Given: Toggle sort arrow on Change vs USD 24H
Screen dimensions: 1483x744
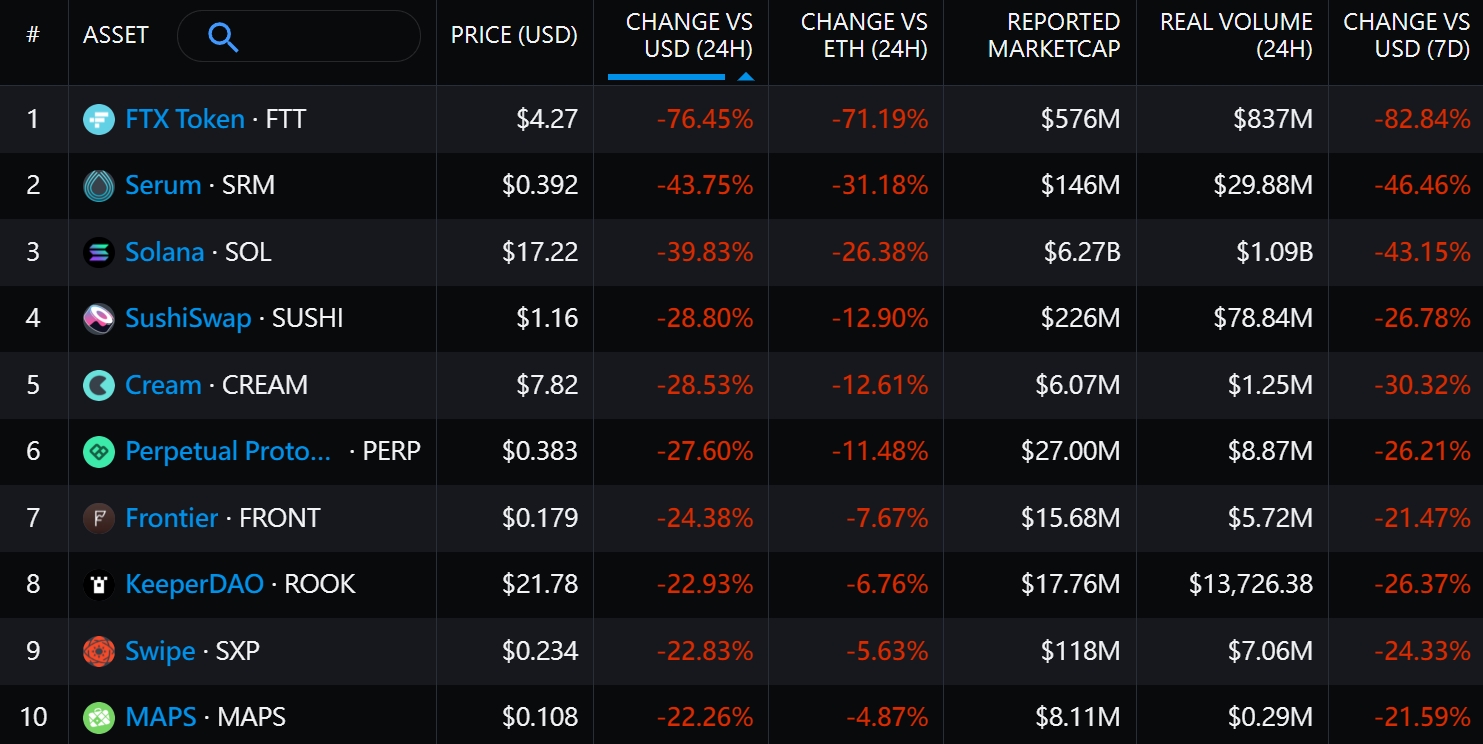Looking at the screenshot, I should (x=745, y=76).
